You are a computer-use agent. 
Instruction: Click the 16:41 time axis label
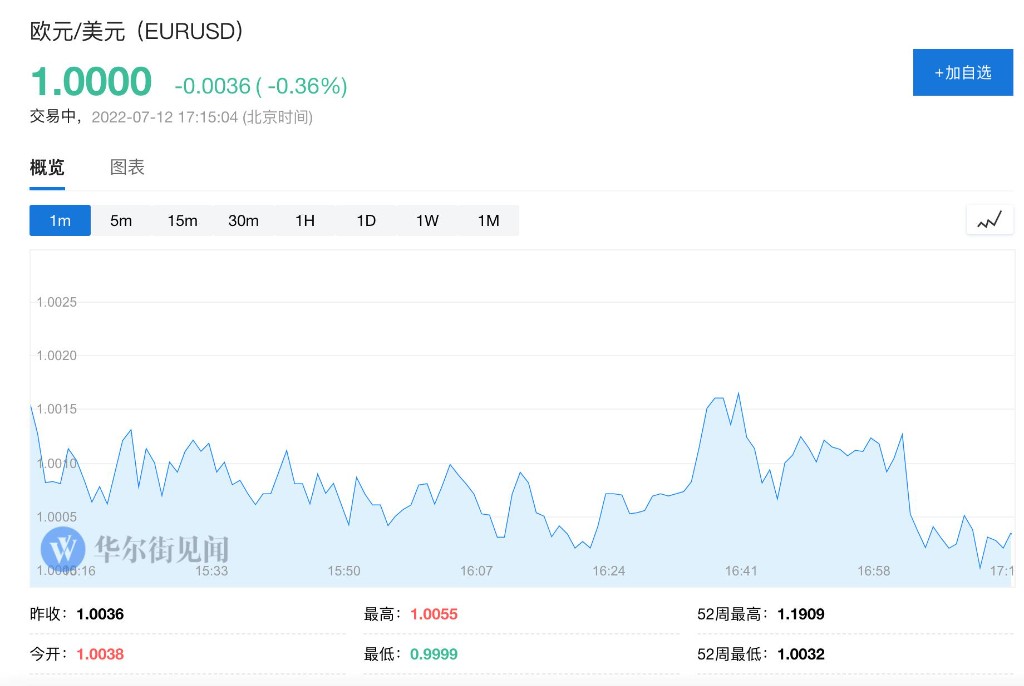741,571
